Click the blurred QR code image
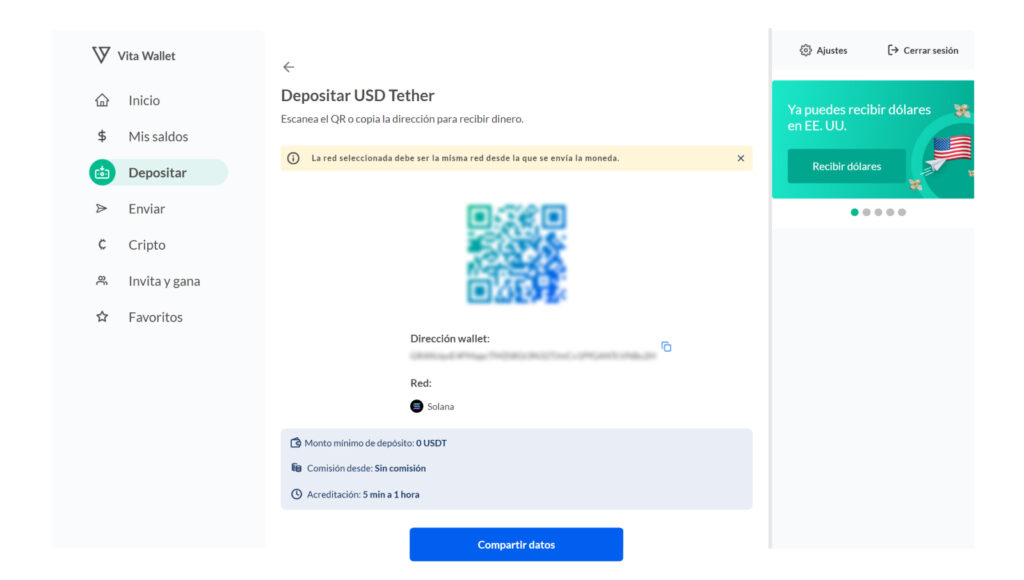The image size is (1024, 580). (x=516, y=254)
